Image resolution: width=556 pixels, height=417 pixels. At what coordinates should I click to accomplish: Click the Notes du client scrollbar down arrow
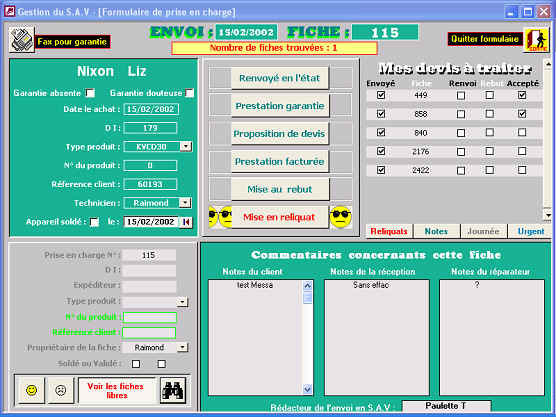[x=307, y=389]
